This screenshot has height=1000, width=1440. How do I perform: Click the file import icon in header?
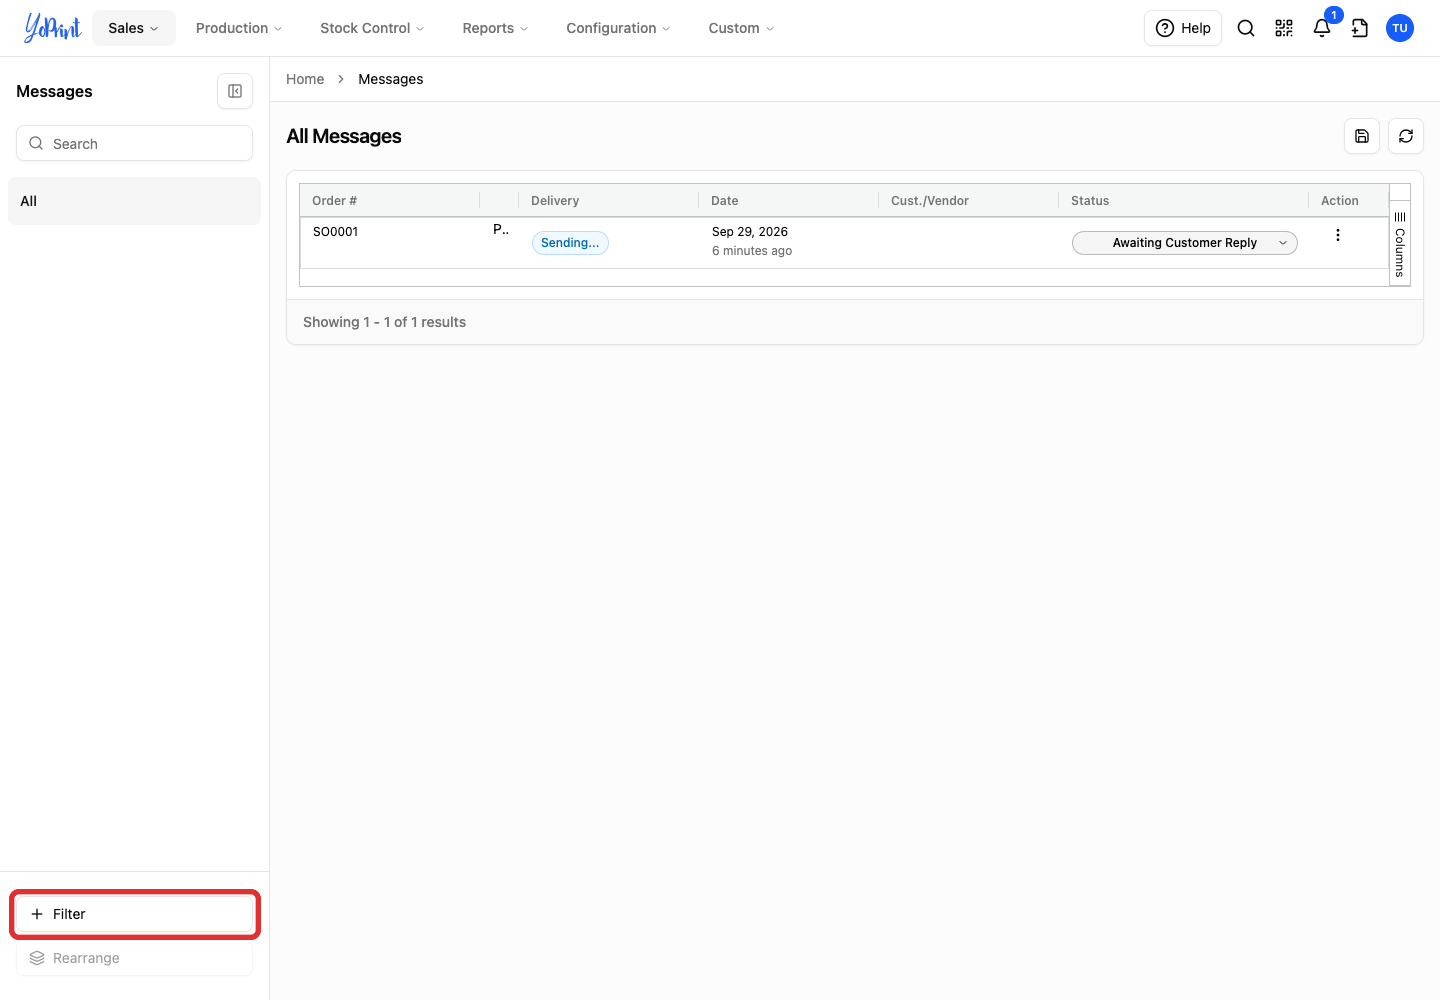1360,28
